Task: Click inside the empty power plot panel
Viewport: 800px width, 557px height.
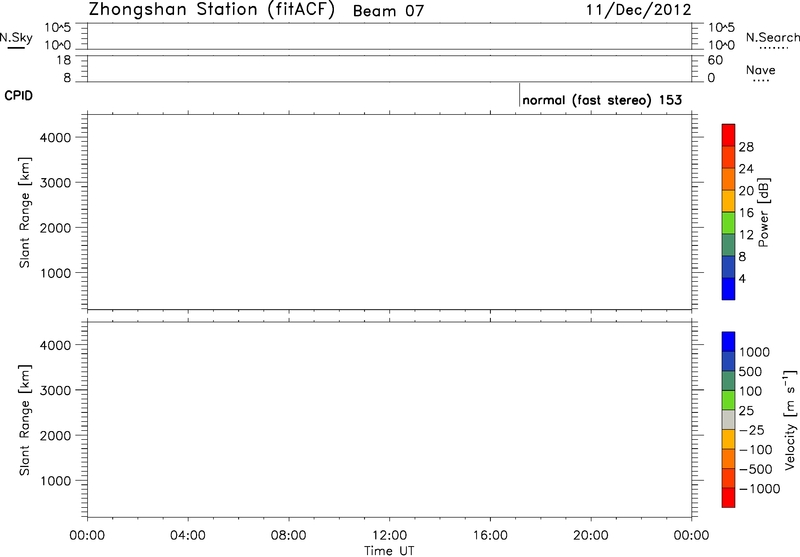Action: [389, 211]
